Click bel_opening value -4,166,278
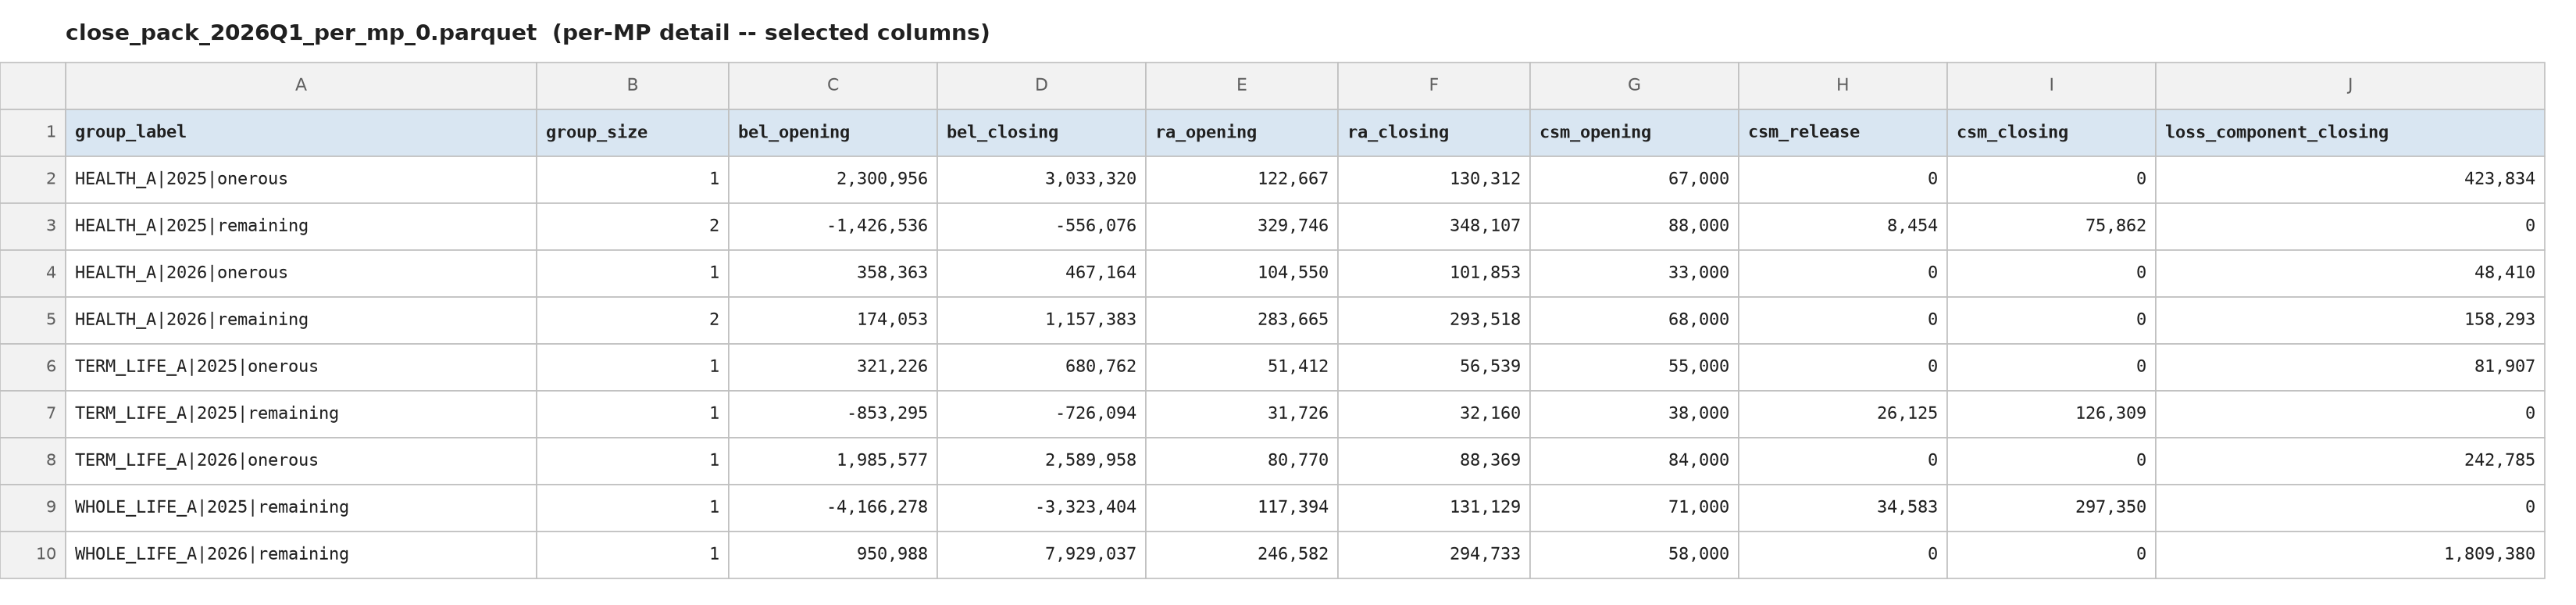 [833, 509]
